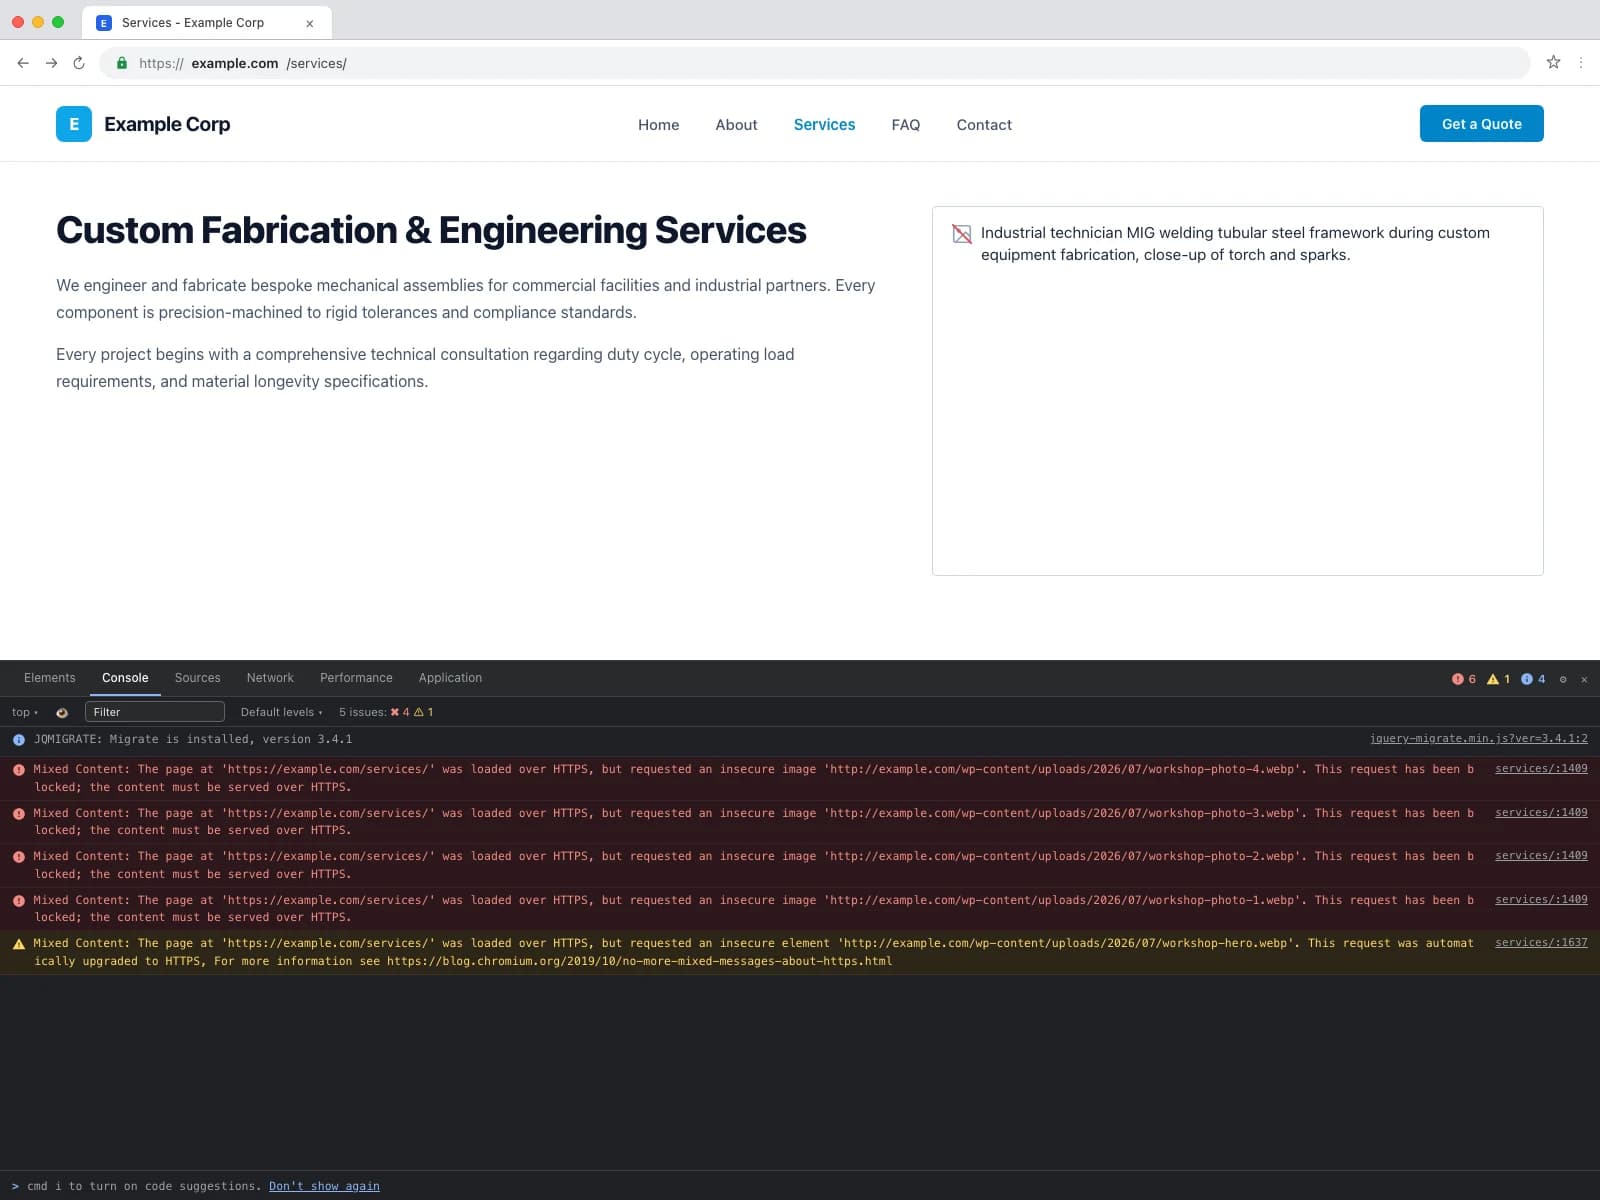Image resolution: width=1600 pixels, height=1200 pixels.
Task: Open the Contact nav link
Action: 984,125
